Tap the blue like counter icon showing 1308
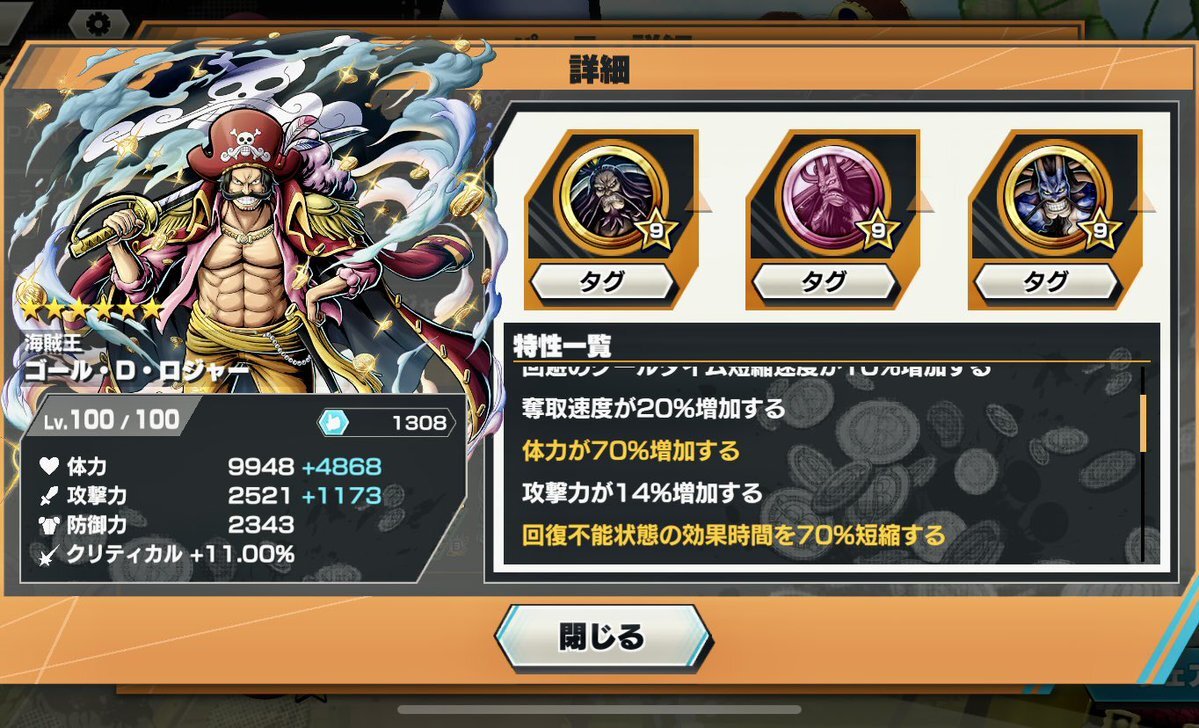 coord(333,422)
